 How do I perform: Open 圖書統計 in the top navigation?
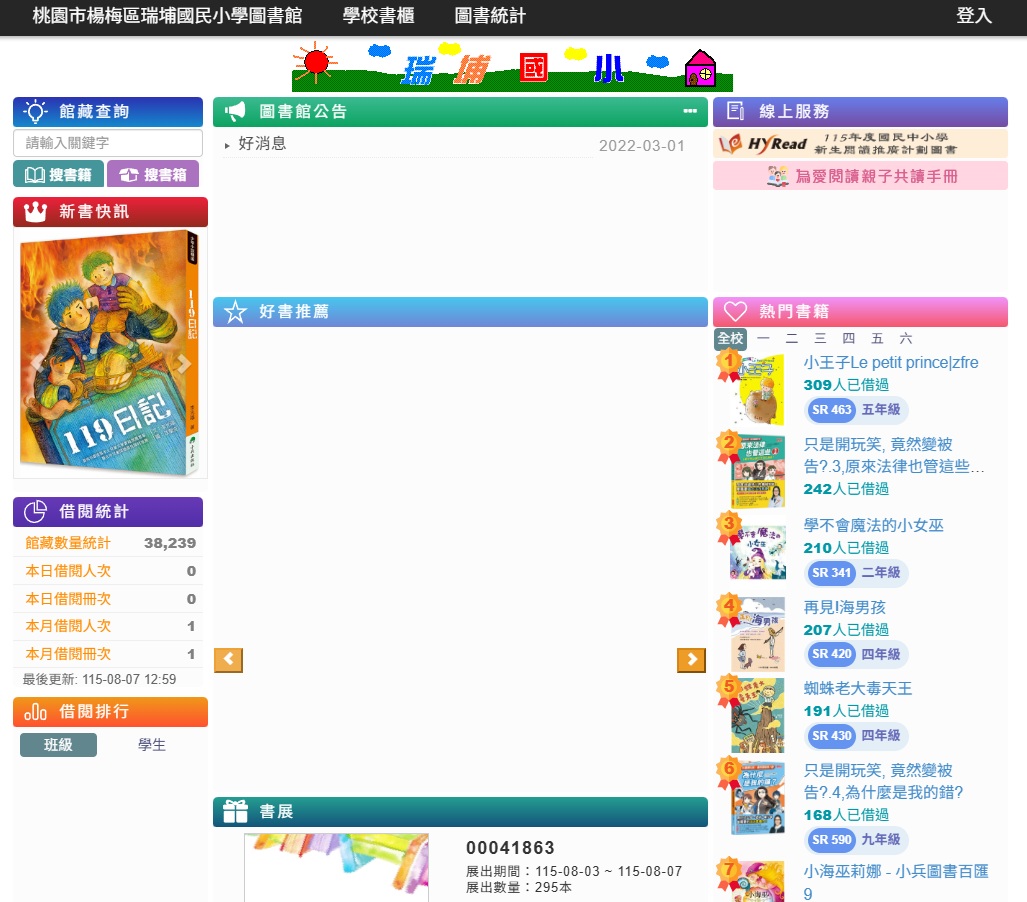pyautogui.click(x=490, y=16)
